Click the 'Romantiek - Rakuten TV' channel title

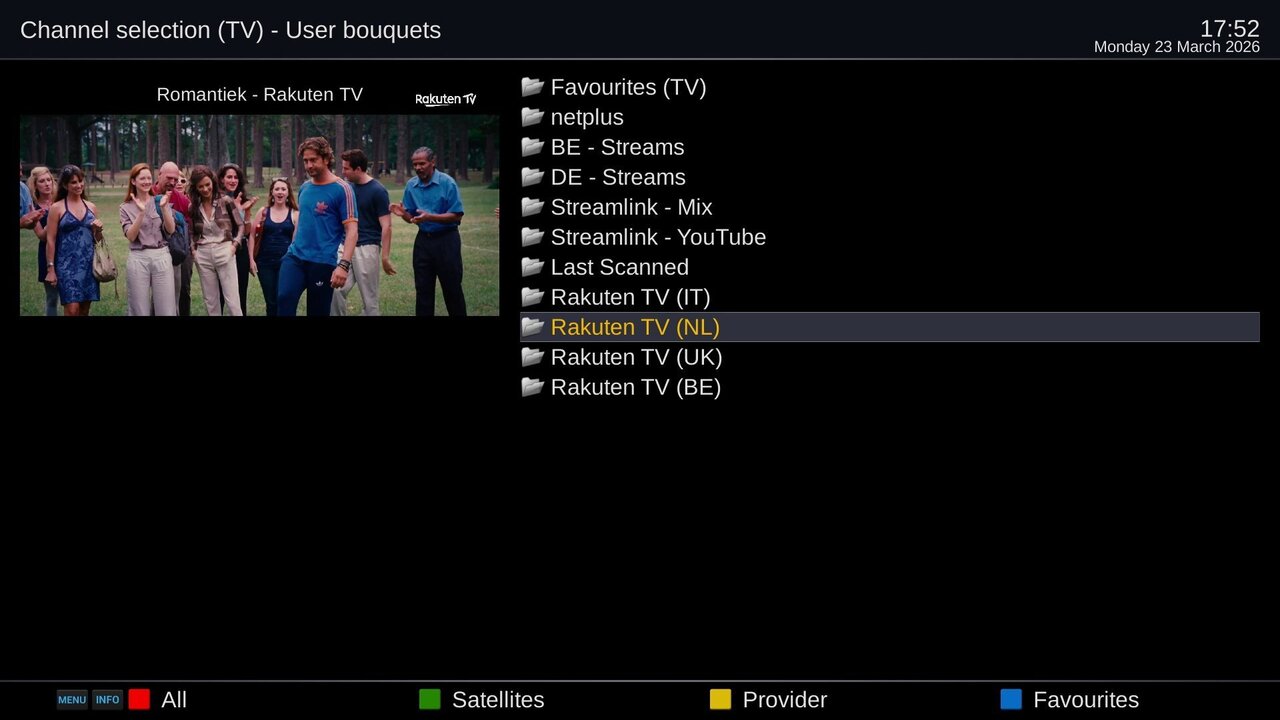260,94
